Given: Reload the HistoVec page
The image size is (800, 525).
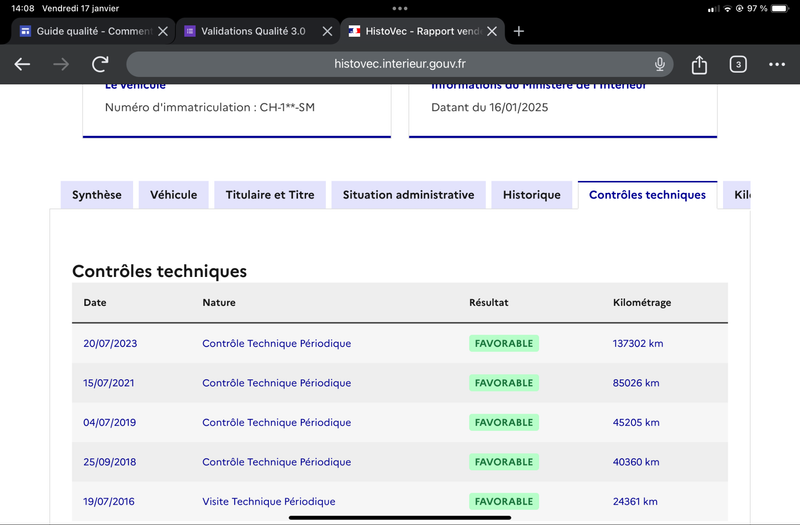Looking at the screenshot, I should (100, 64).
